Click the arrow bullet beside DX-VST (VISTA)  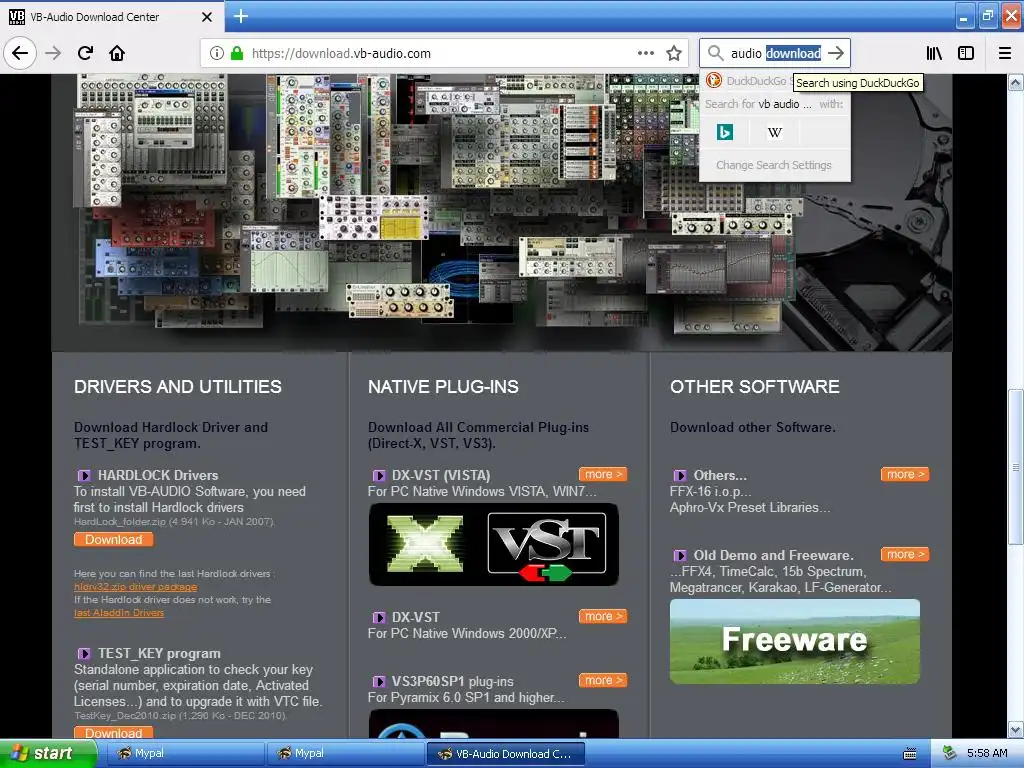(379, 475)
